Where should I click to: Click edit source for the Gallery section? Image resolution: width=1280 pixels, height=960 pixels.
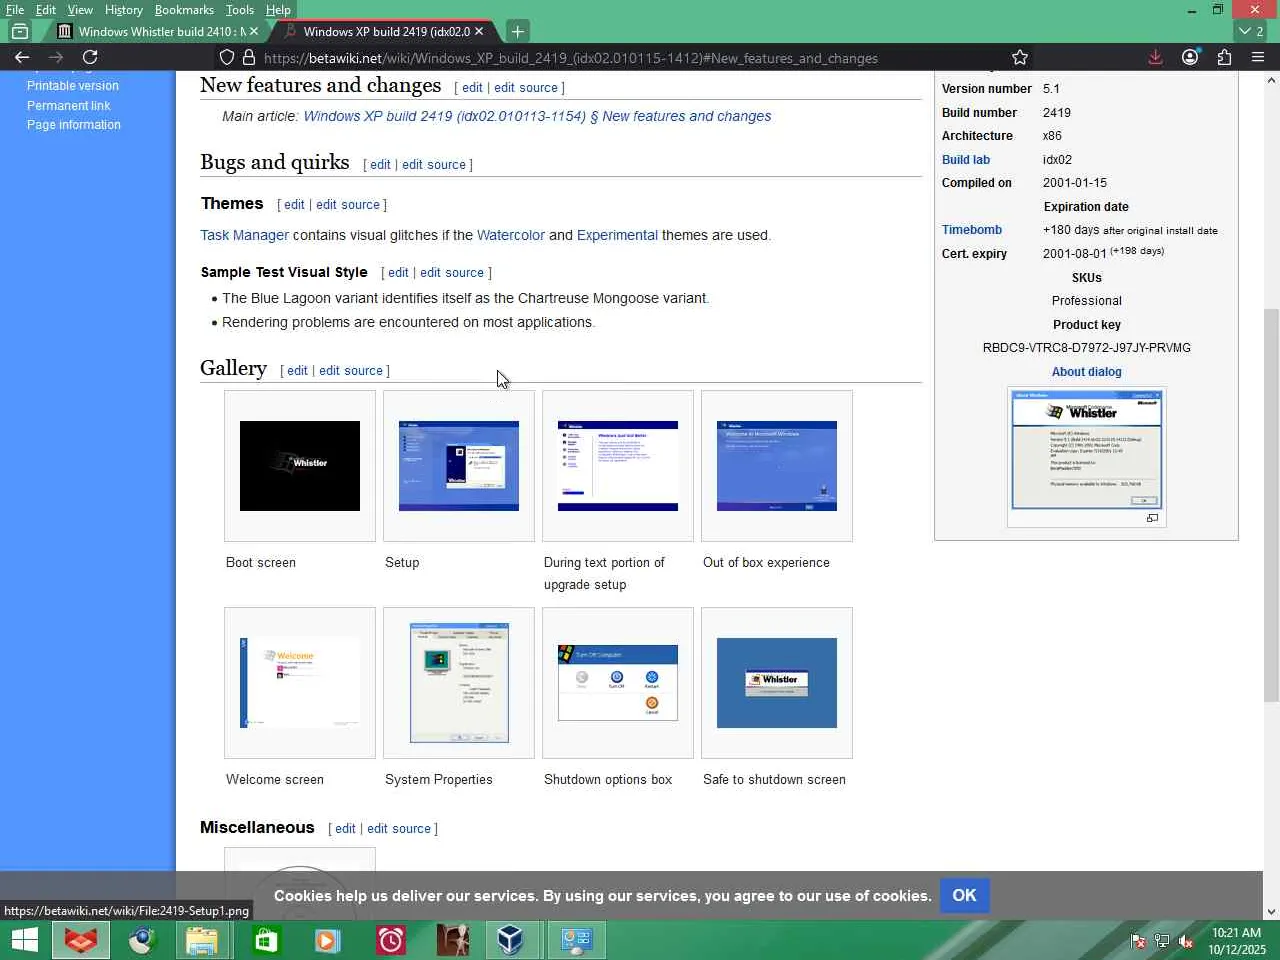[351, 371]
